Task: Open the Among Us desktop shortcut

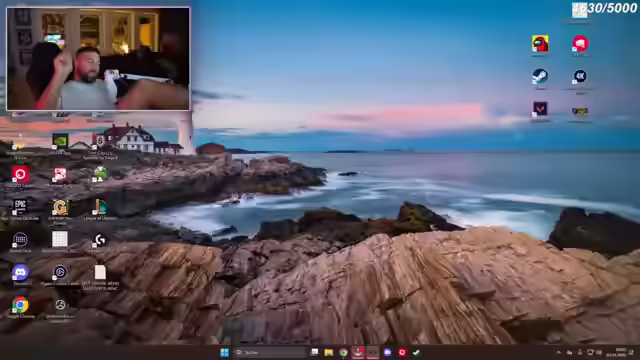Action: coord(540,43)
